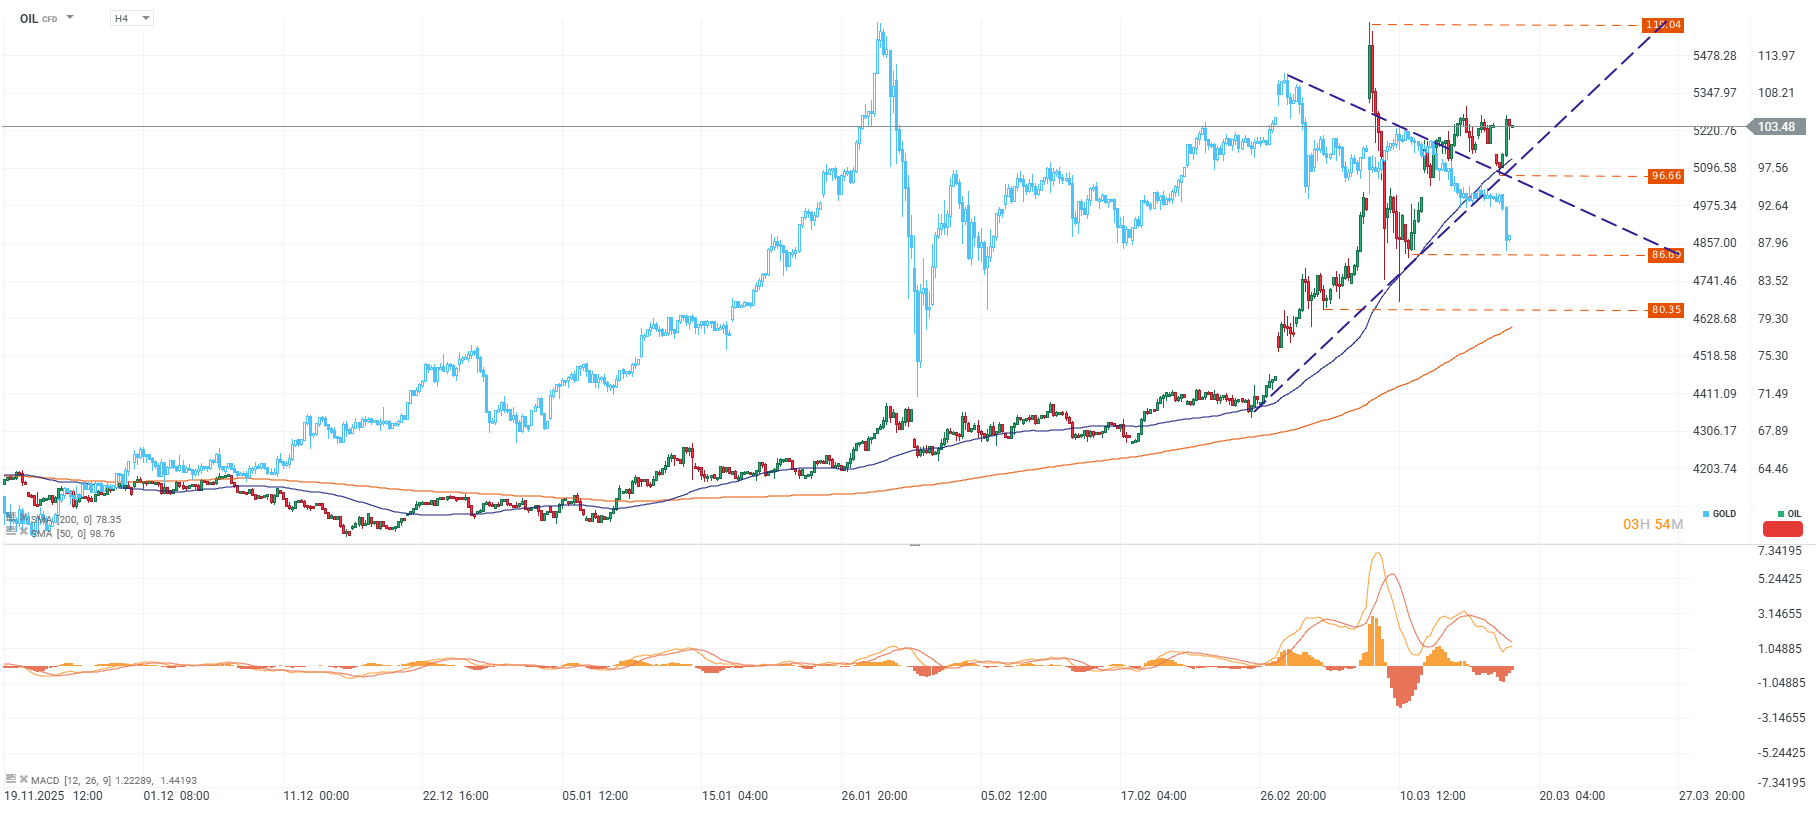Open SMA 200 indicator settings icon

tap(12, 517)
